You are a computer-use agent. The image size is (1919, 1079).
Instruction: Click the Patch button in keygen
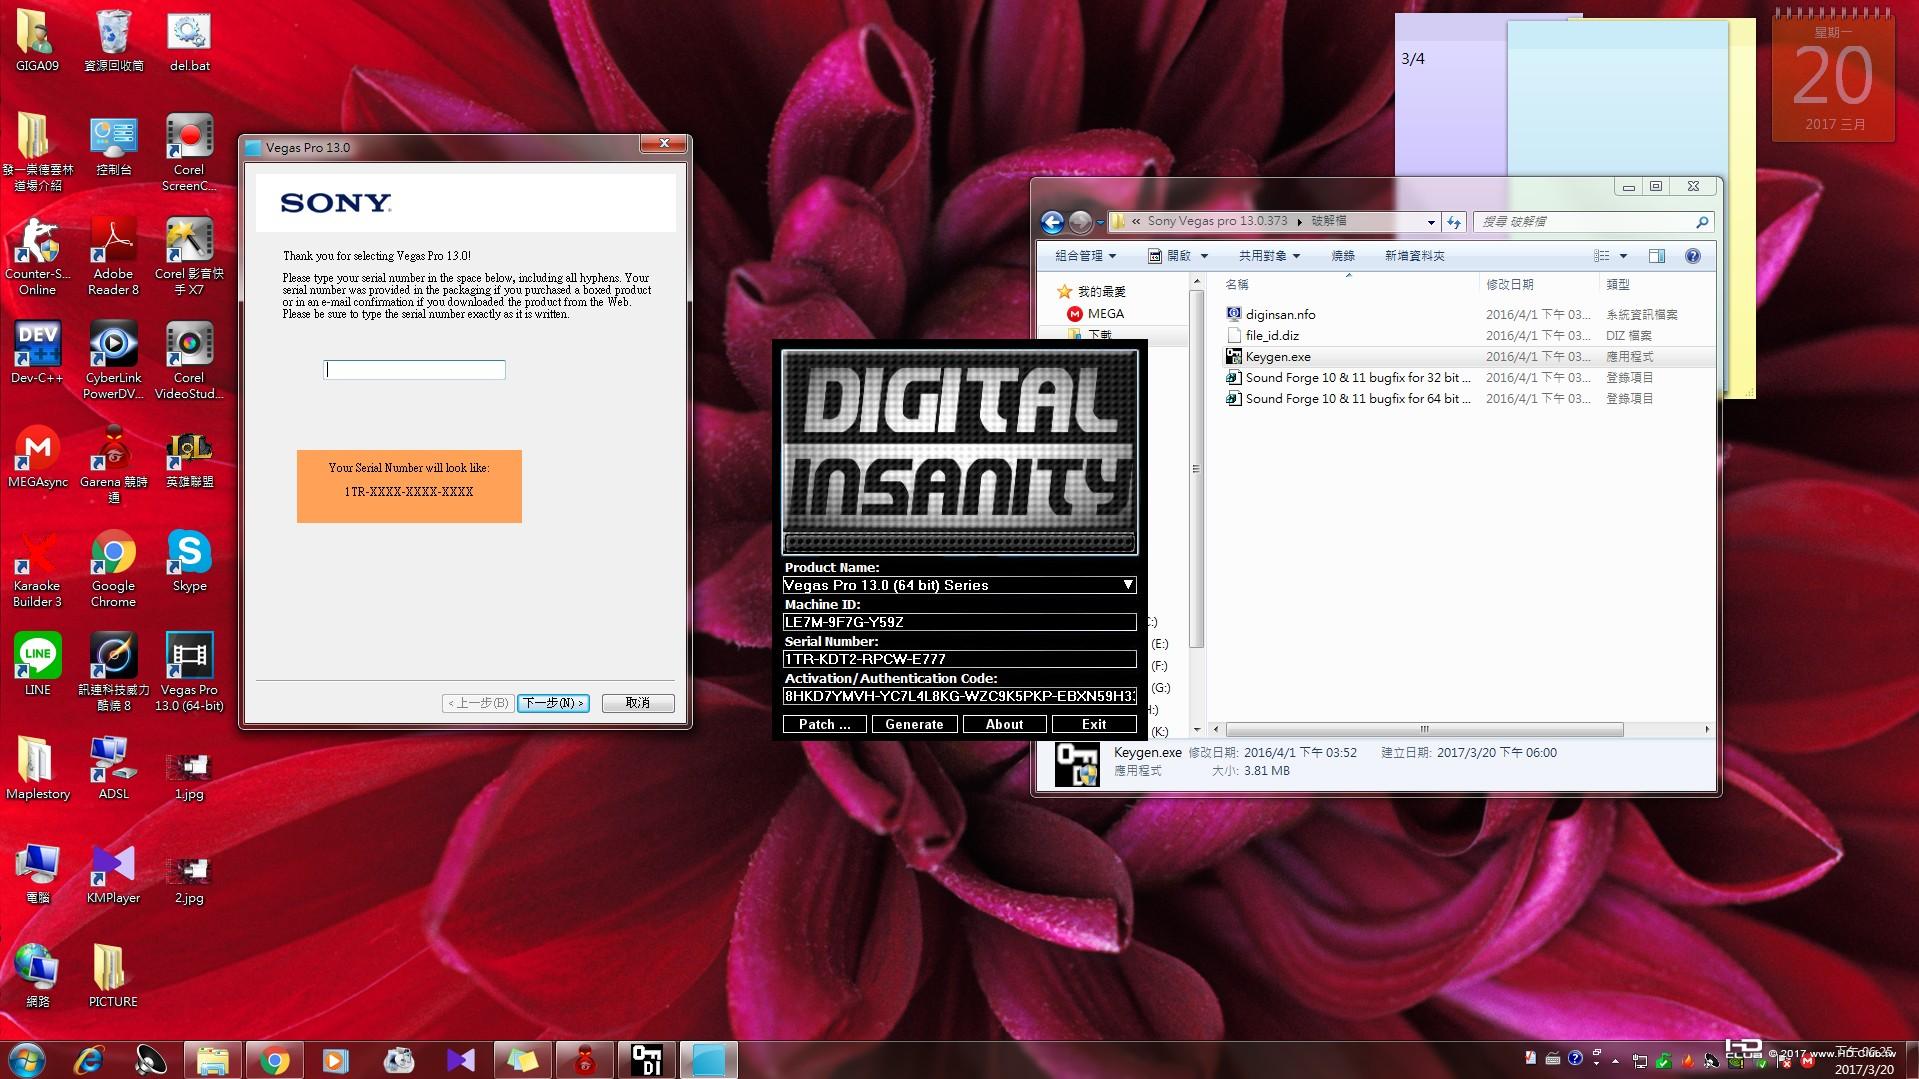pyautogui.click(x=824, y=724)
